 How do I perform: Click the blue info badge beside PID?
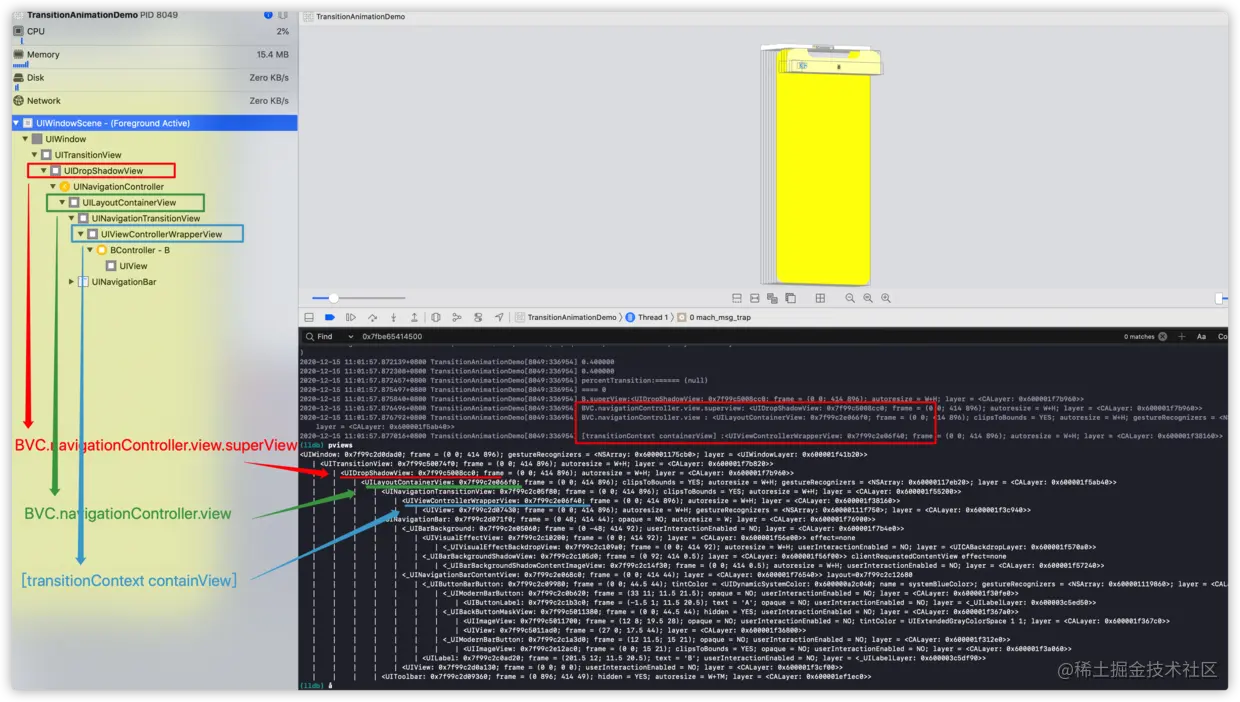pyautogui.click(x=268, y=15)
